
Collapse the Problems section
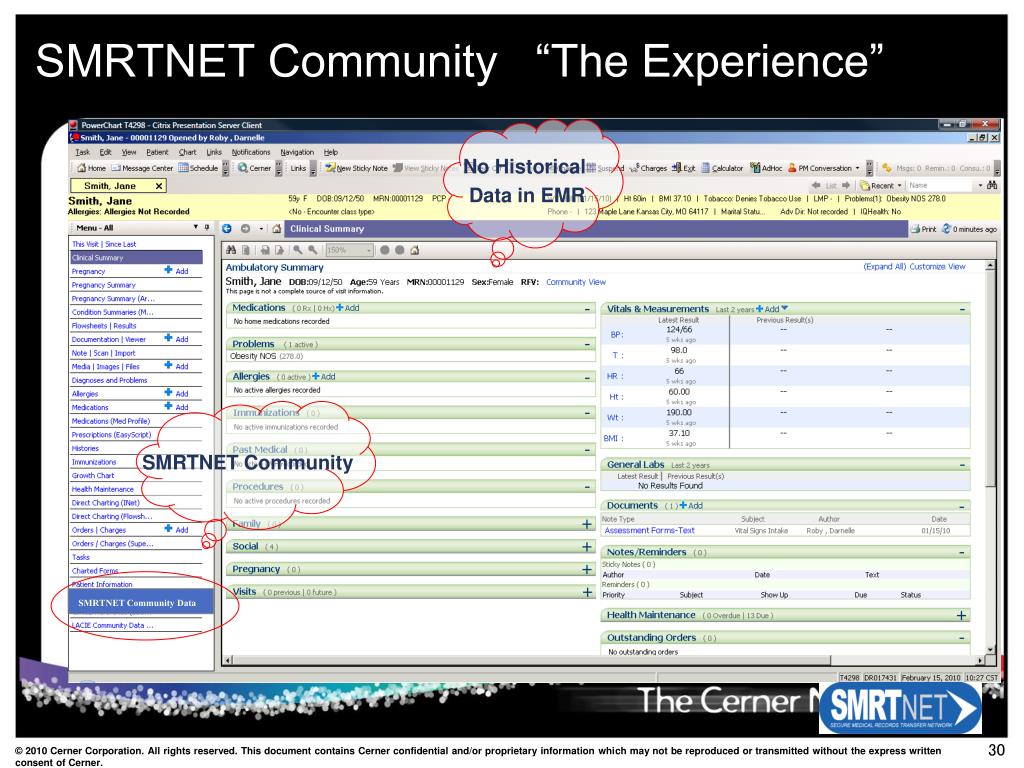[587, 344]
